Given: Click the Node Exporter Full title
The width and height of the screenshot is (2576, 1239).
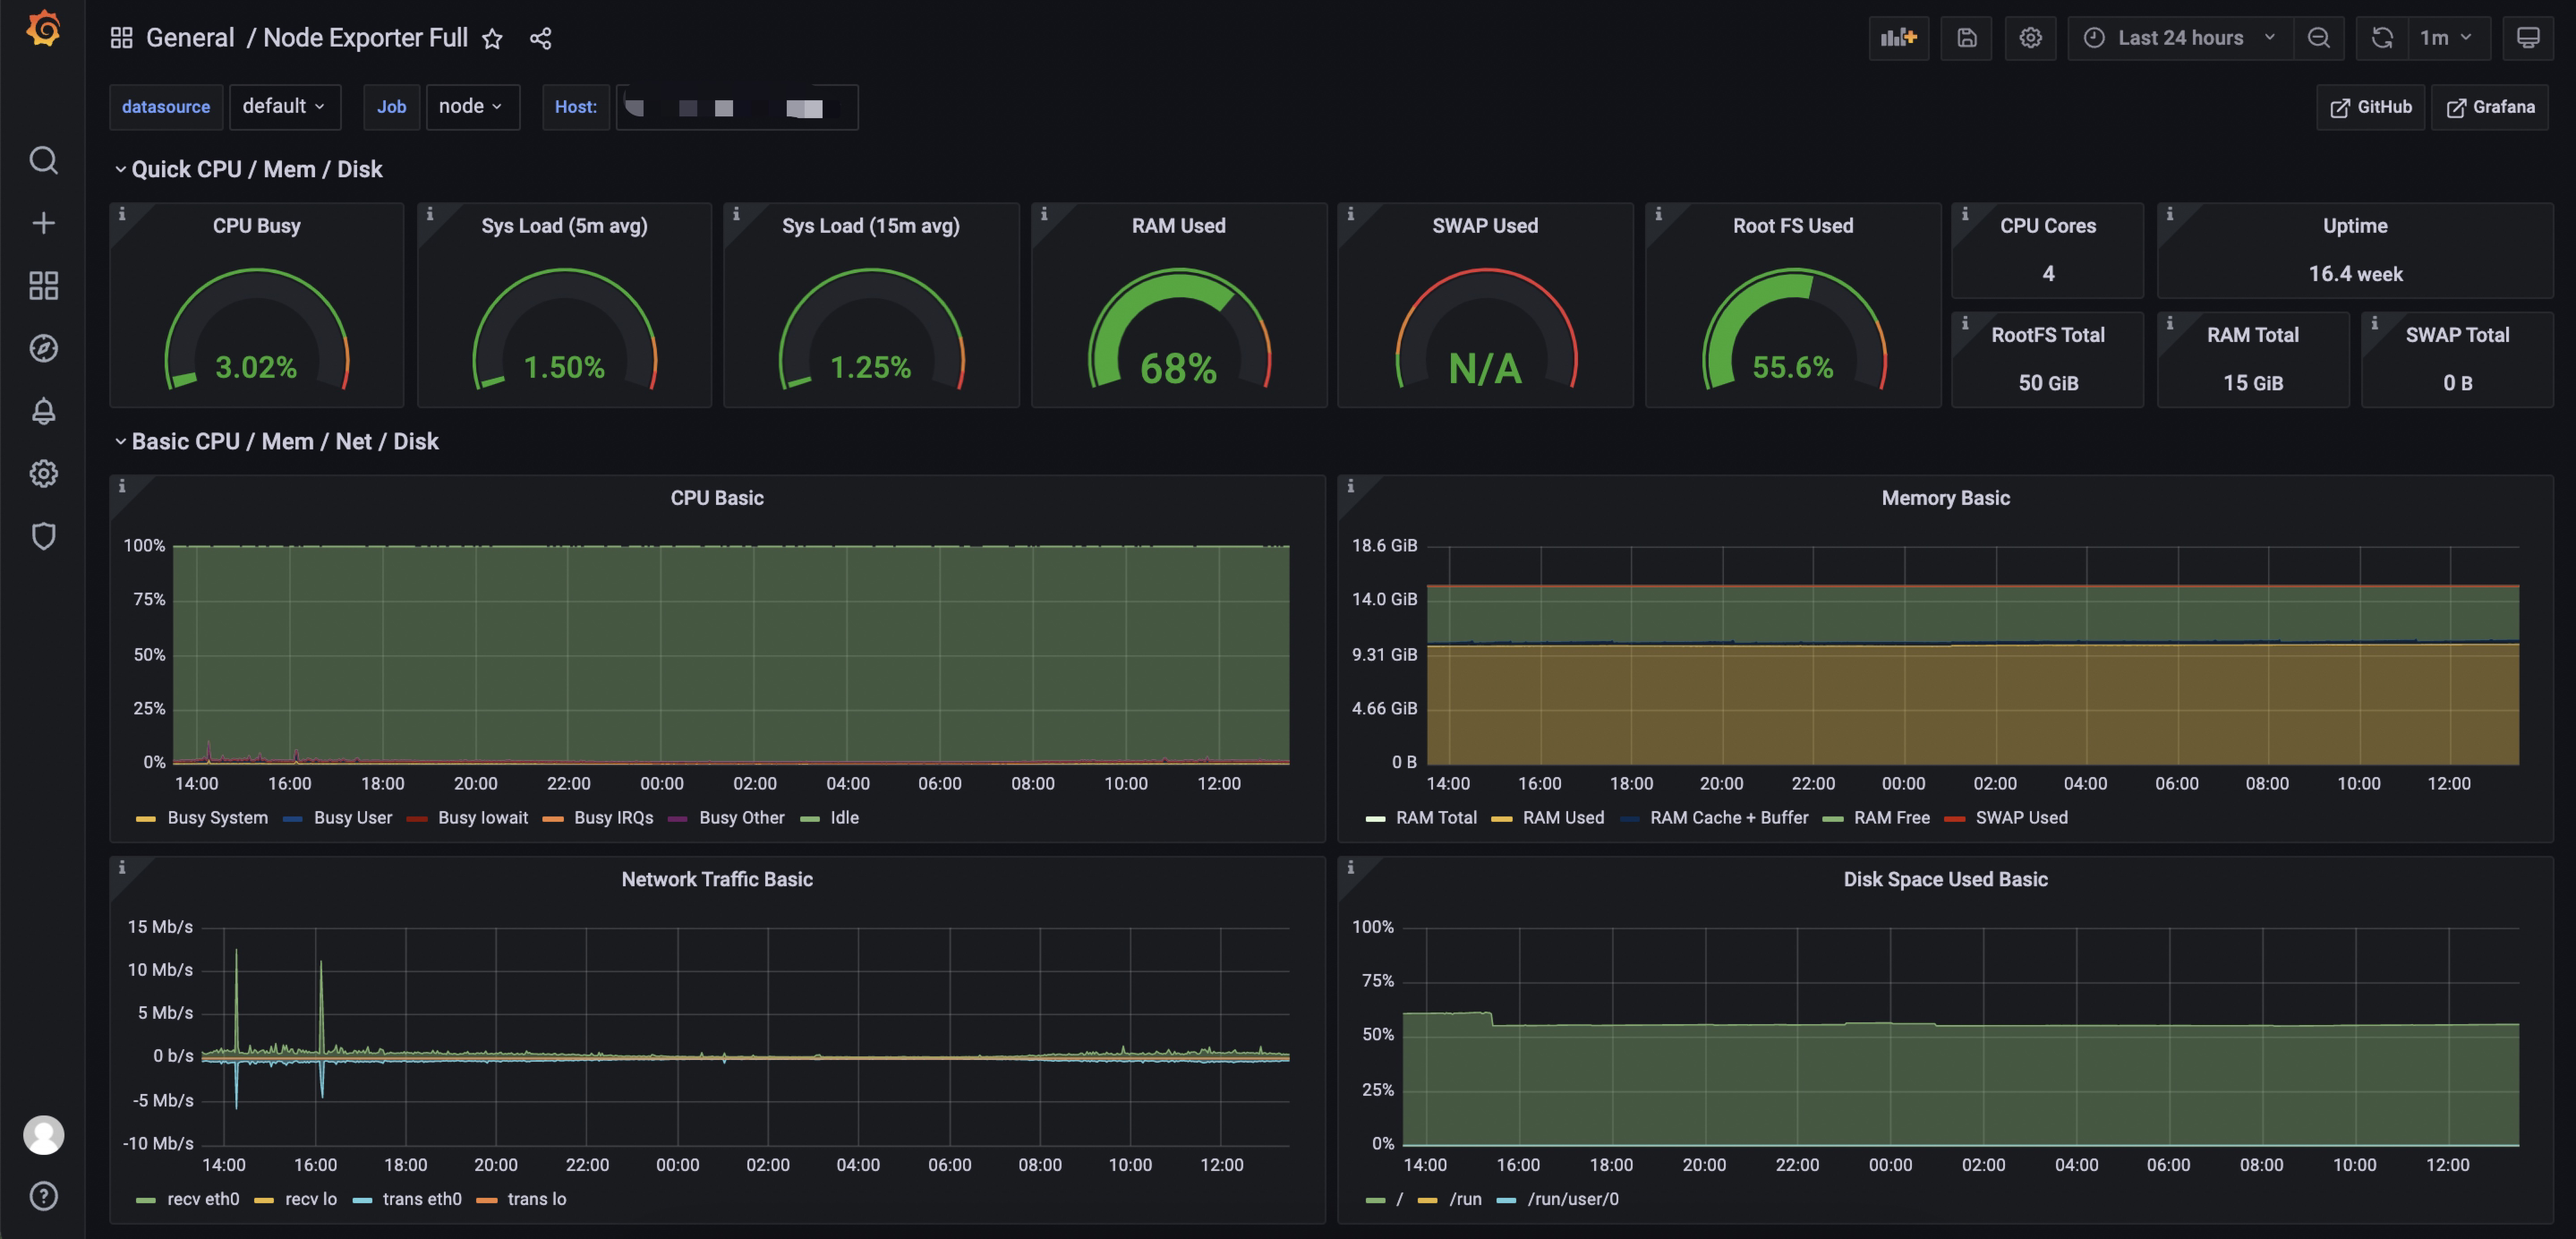Looking at the screenshot, I should (365, 38).
